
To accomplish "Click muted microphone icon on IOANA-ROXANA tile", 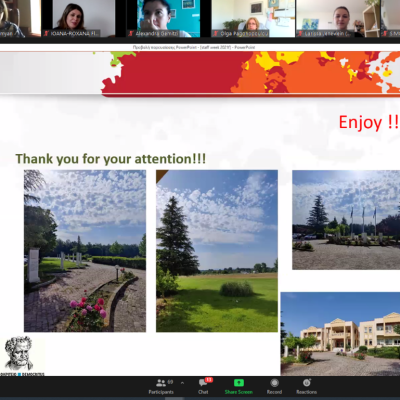I will pos(46,33).
